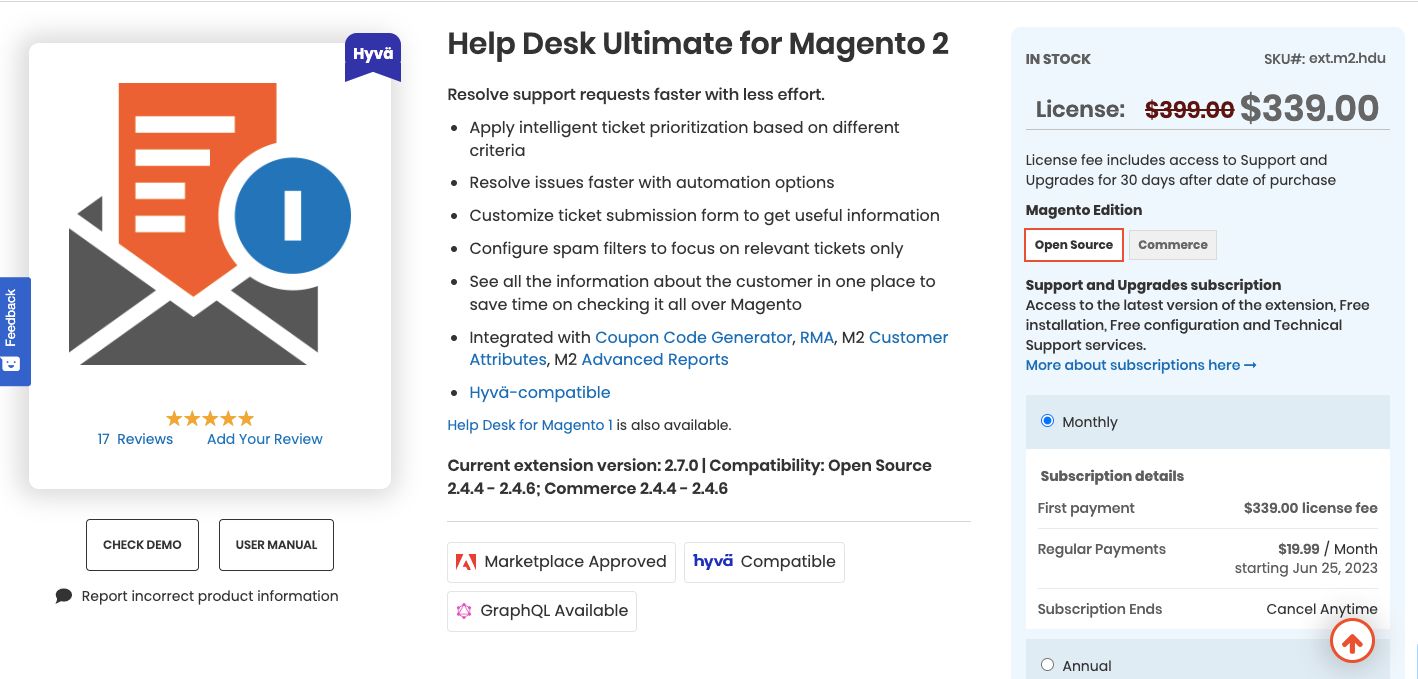Click Add Your Review
This screenshot has height=679, width=1418.
pyautogui.click(x=264, y=438)
